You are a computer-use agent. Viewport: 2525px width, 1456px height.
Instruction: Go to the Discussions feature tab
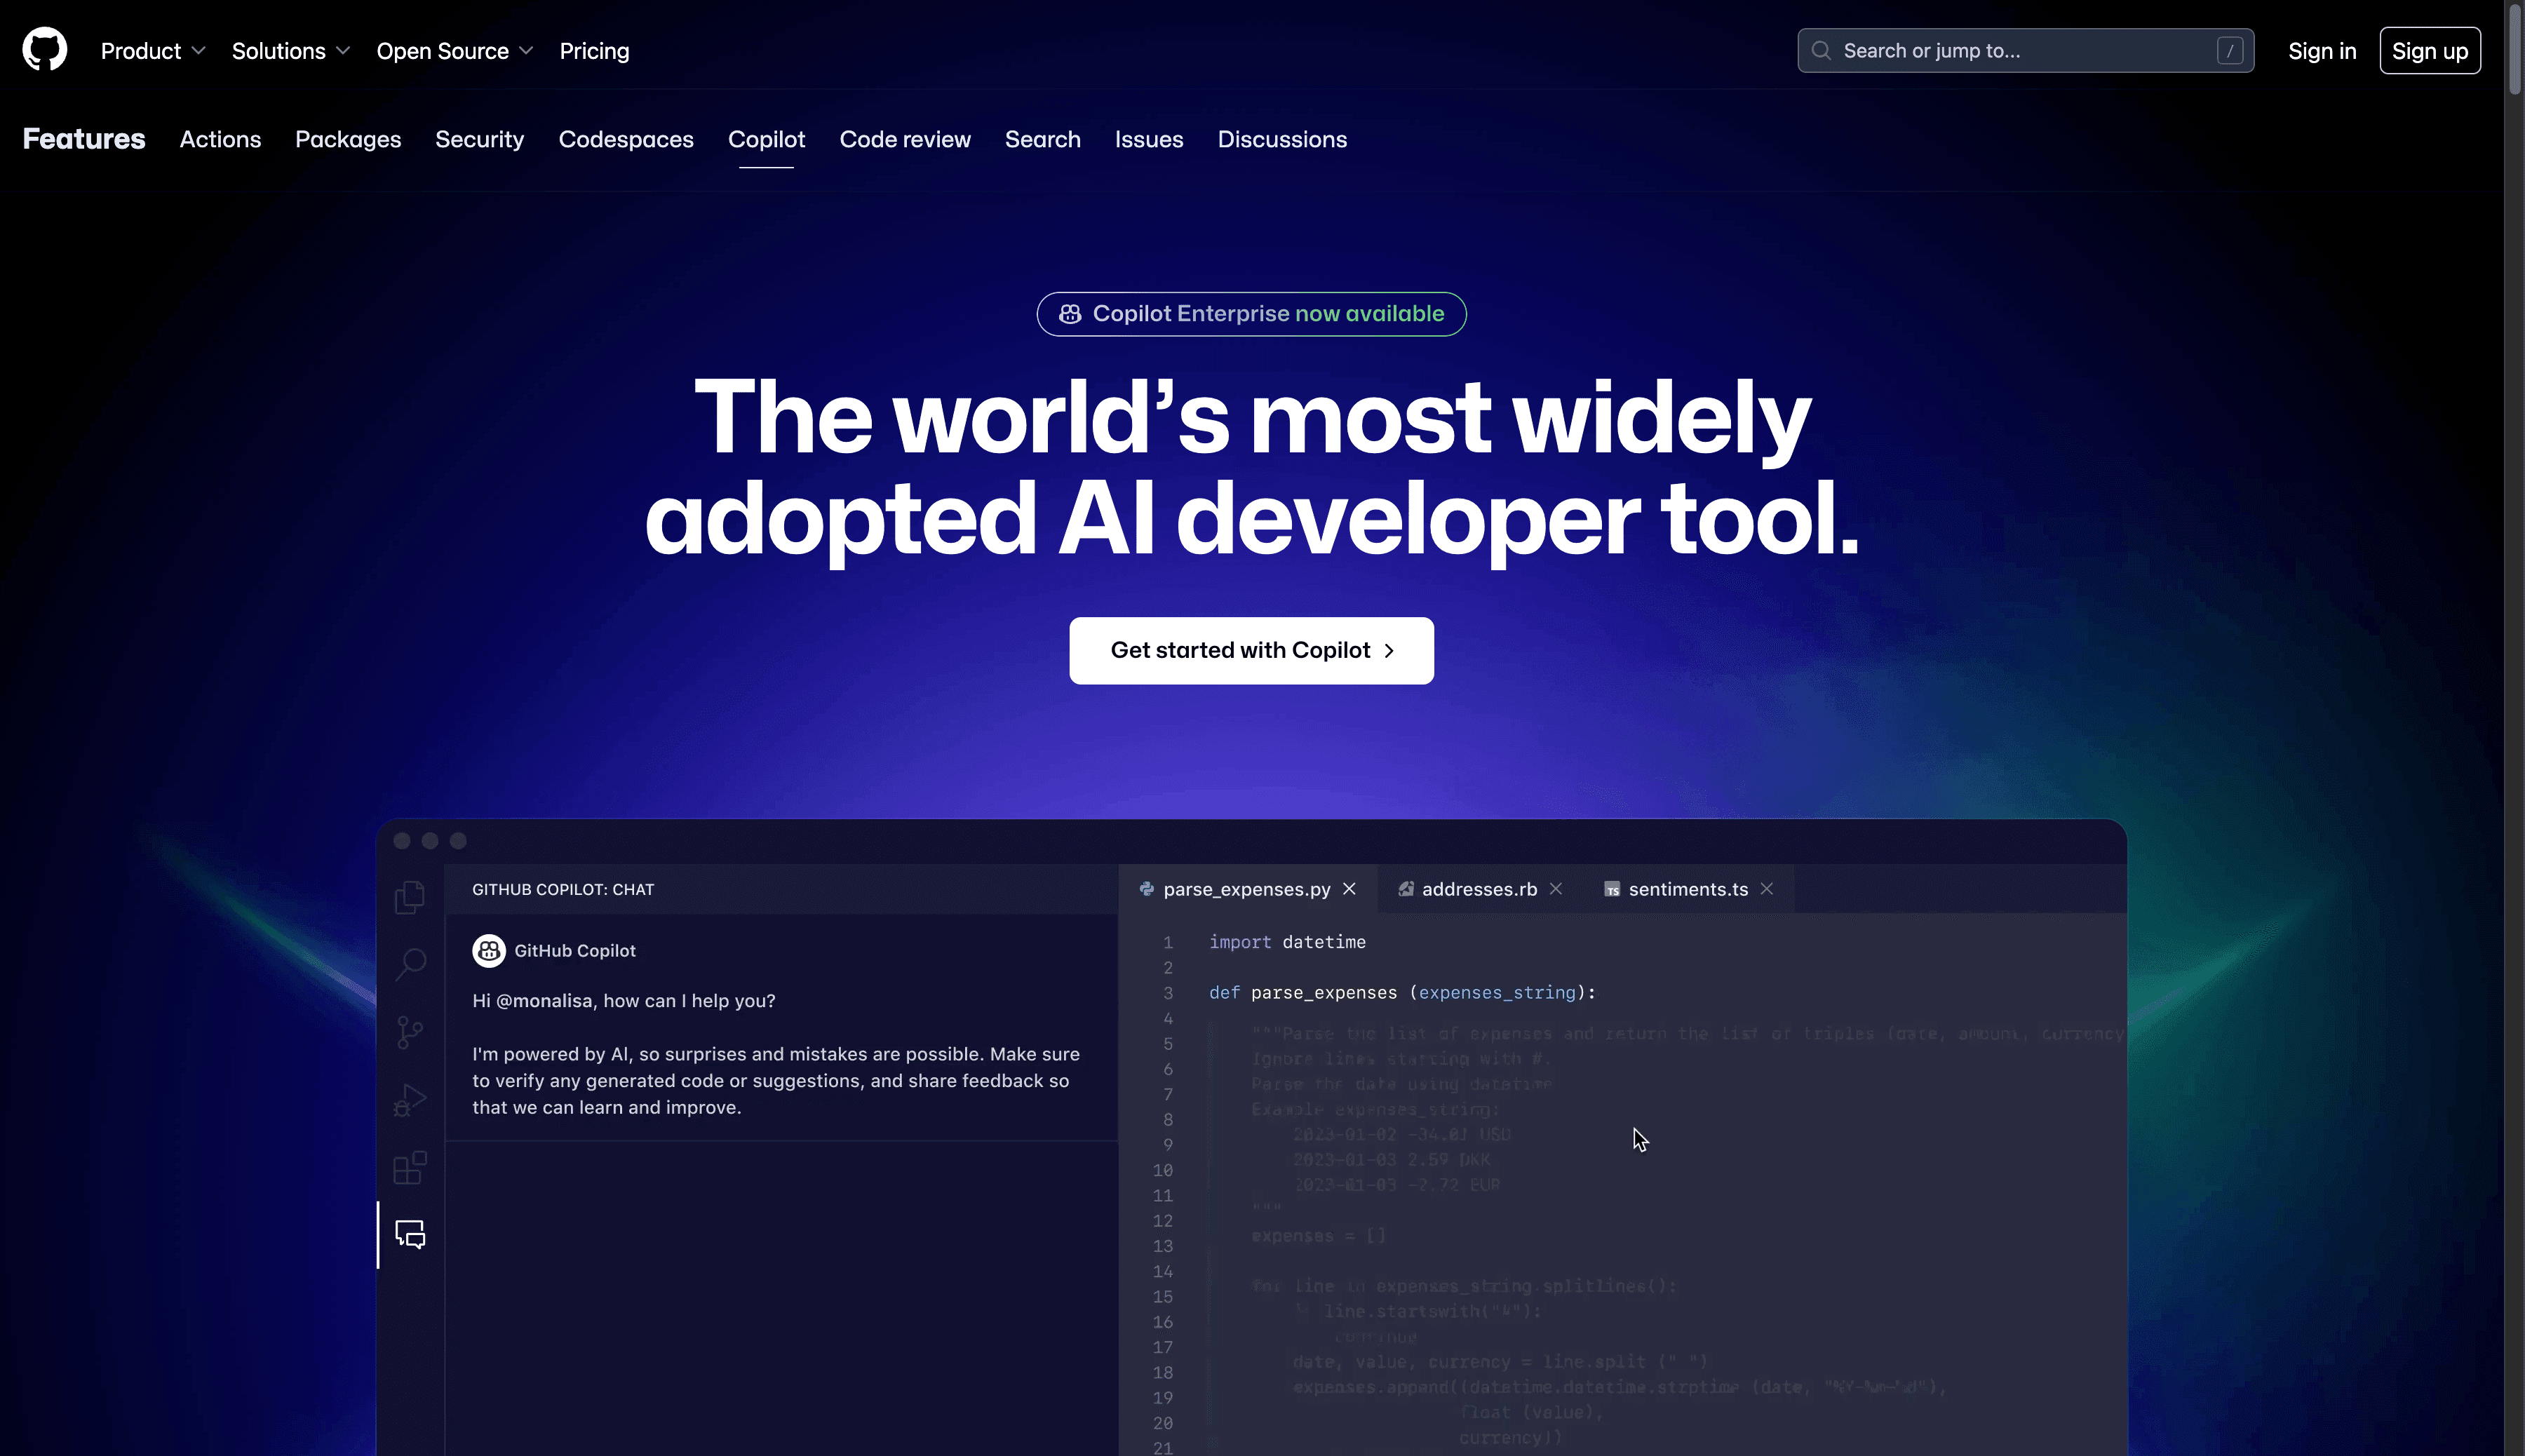coord(1282,139)
